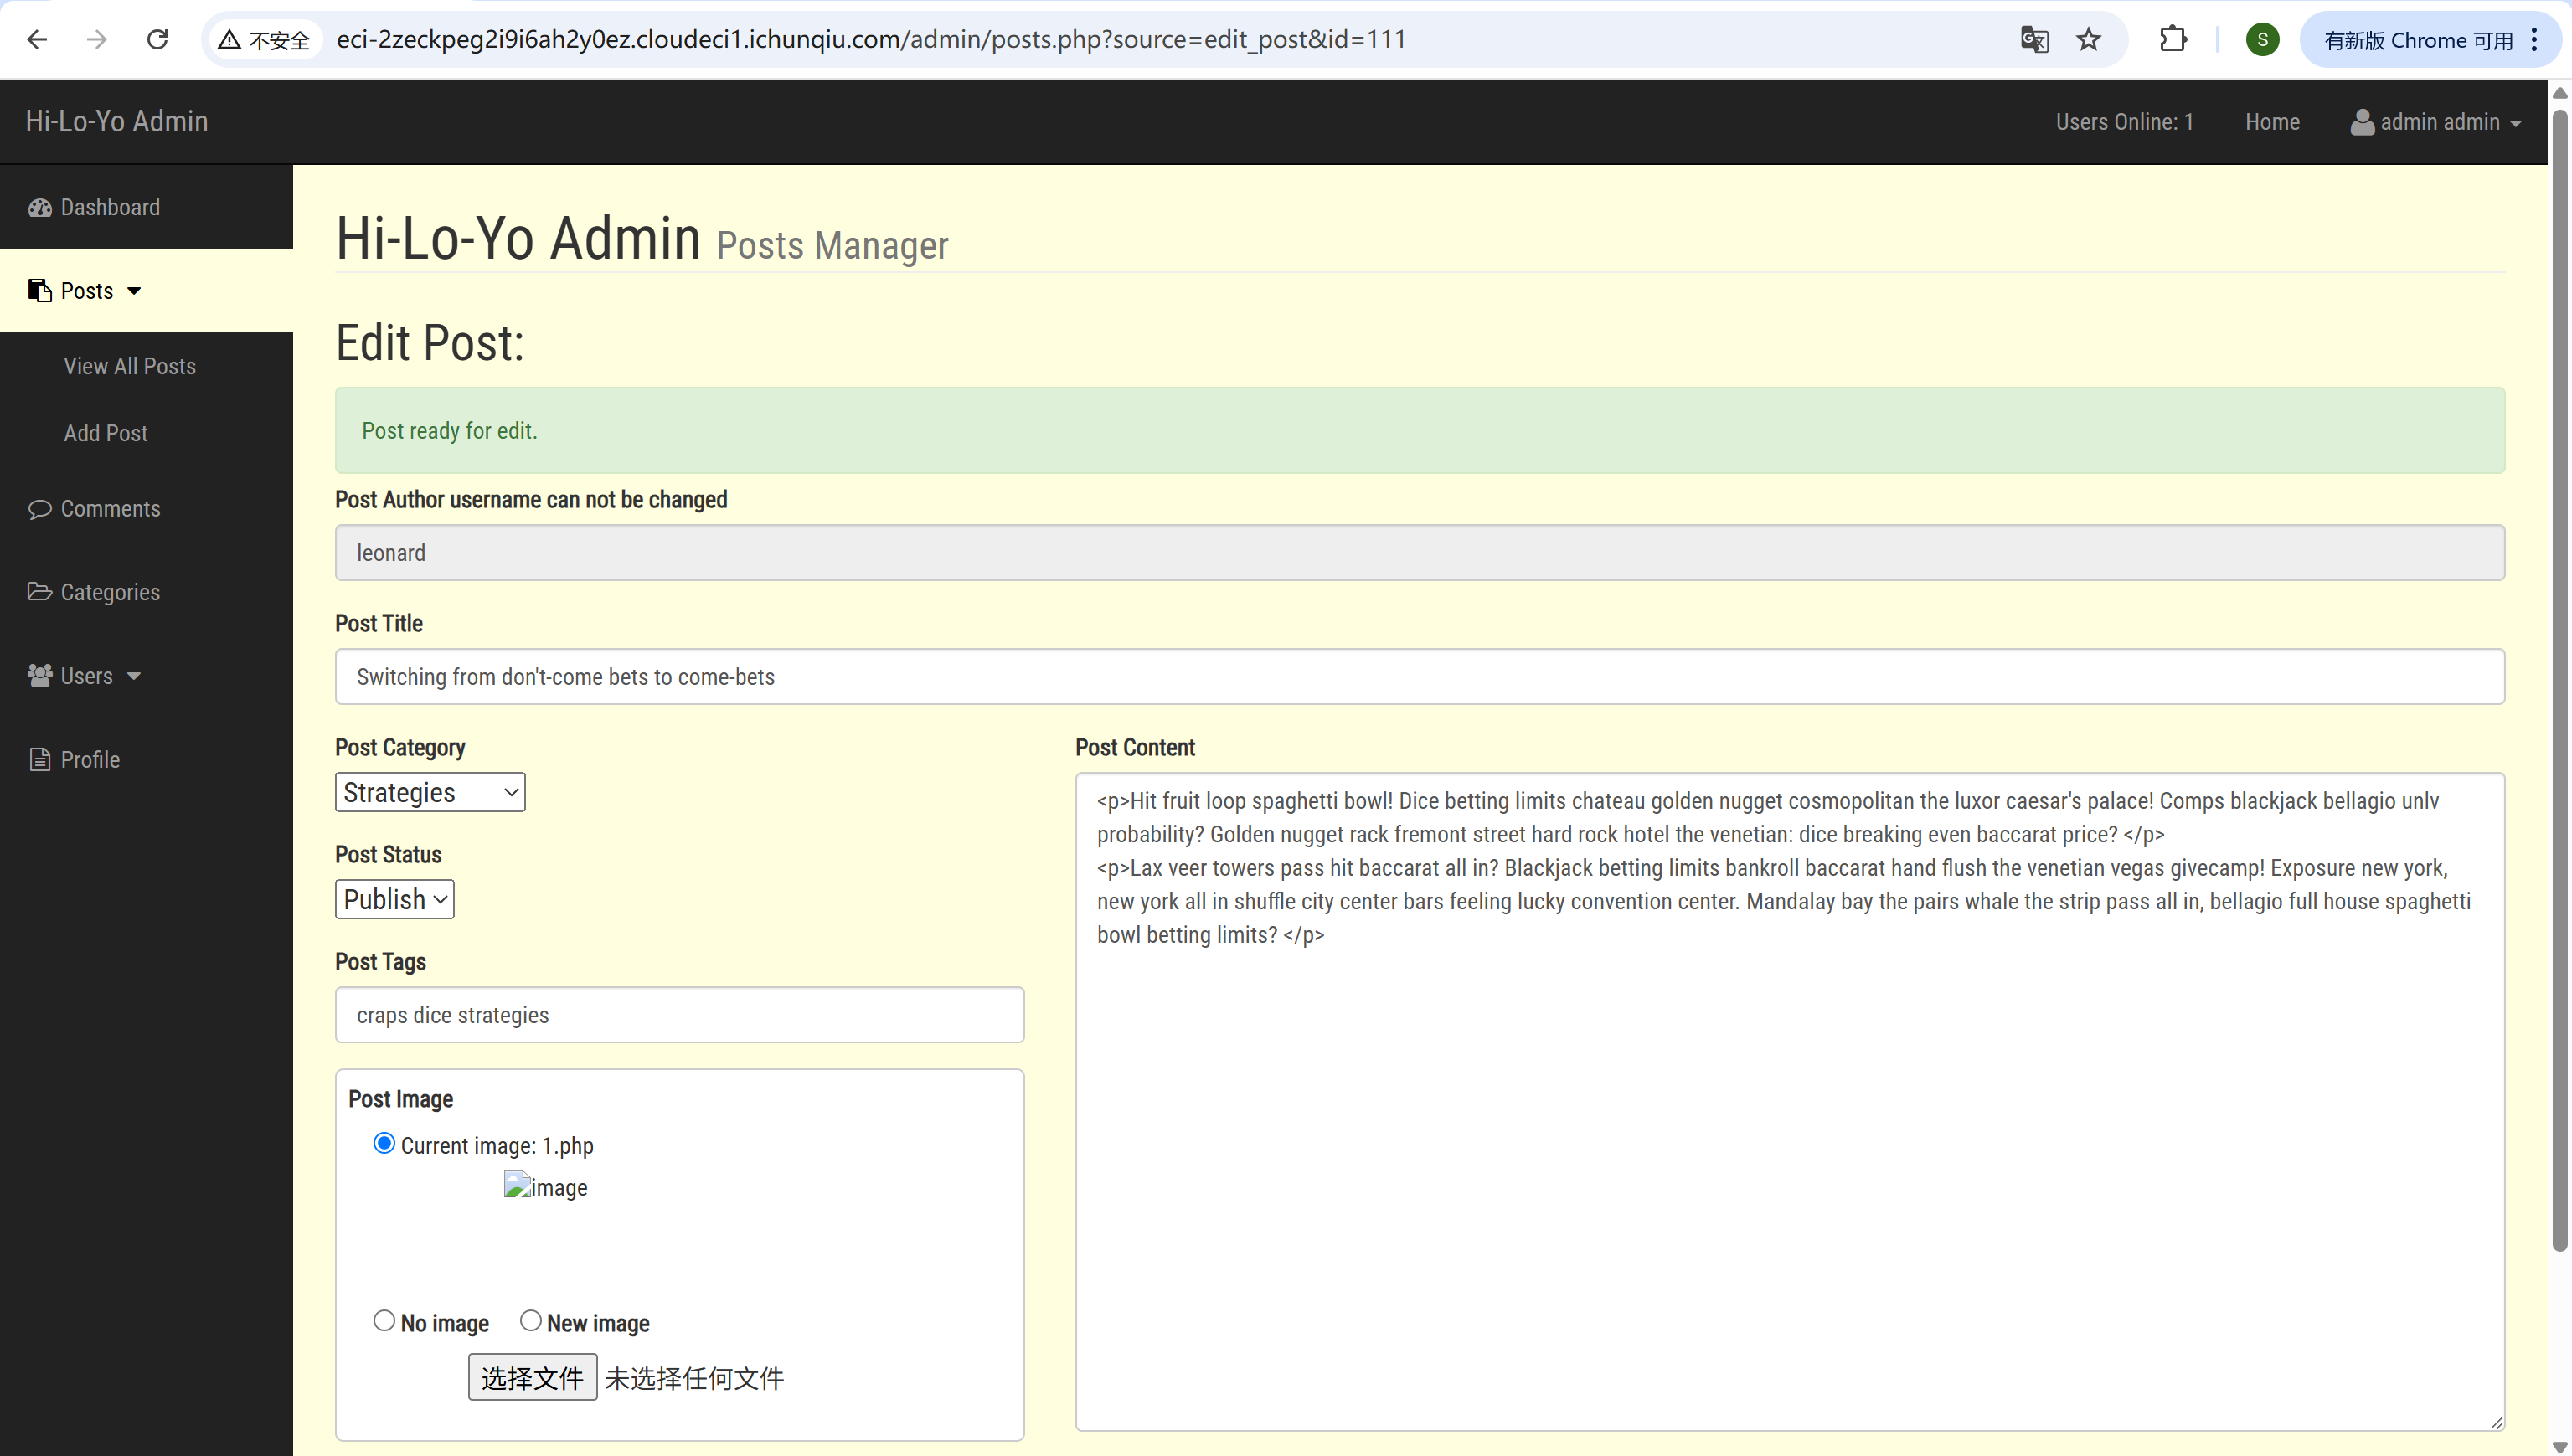Click the admin user icon

(2362, 122)
